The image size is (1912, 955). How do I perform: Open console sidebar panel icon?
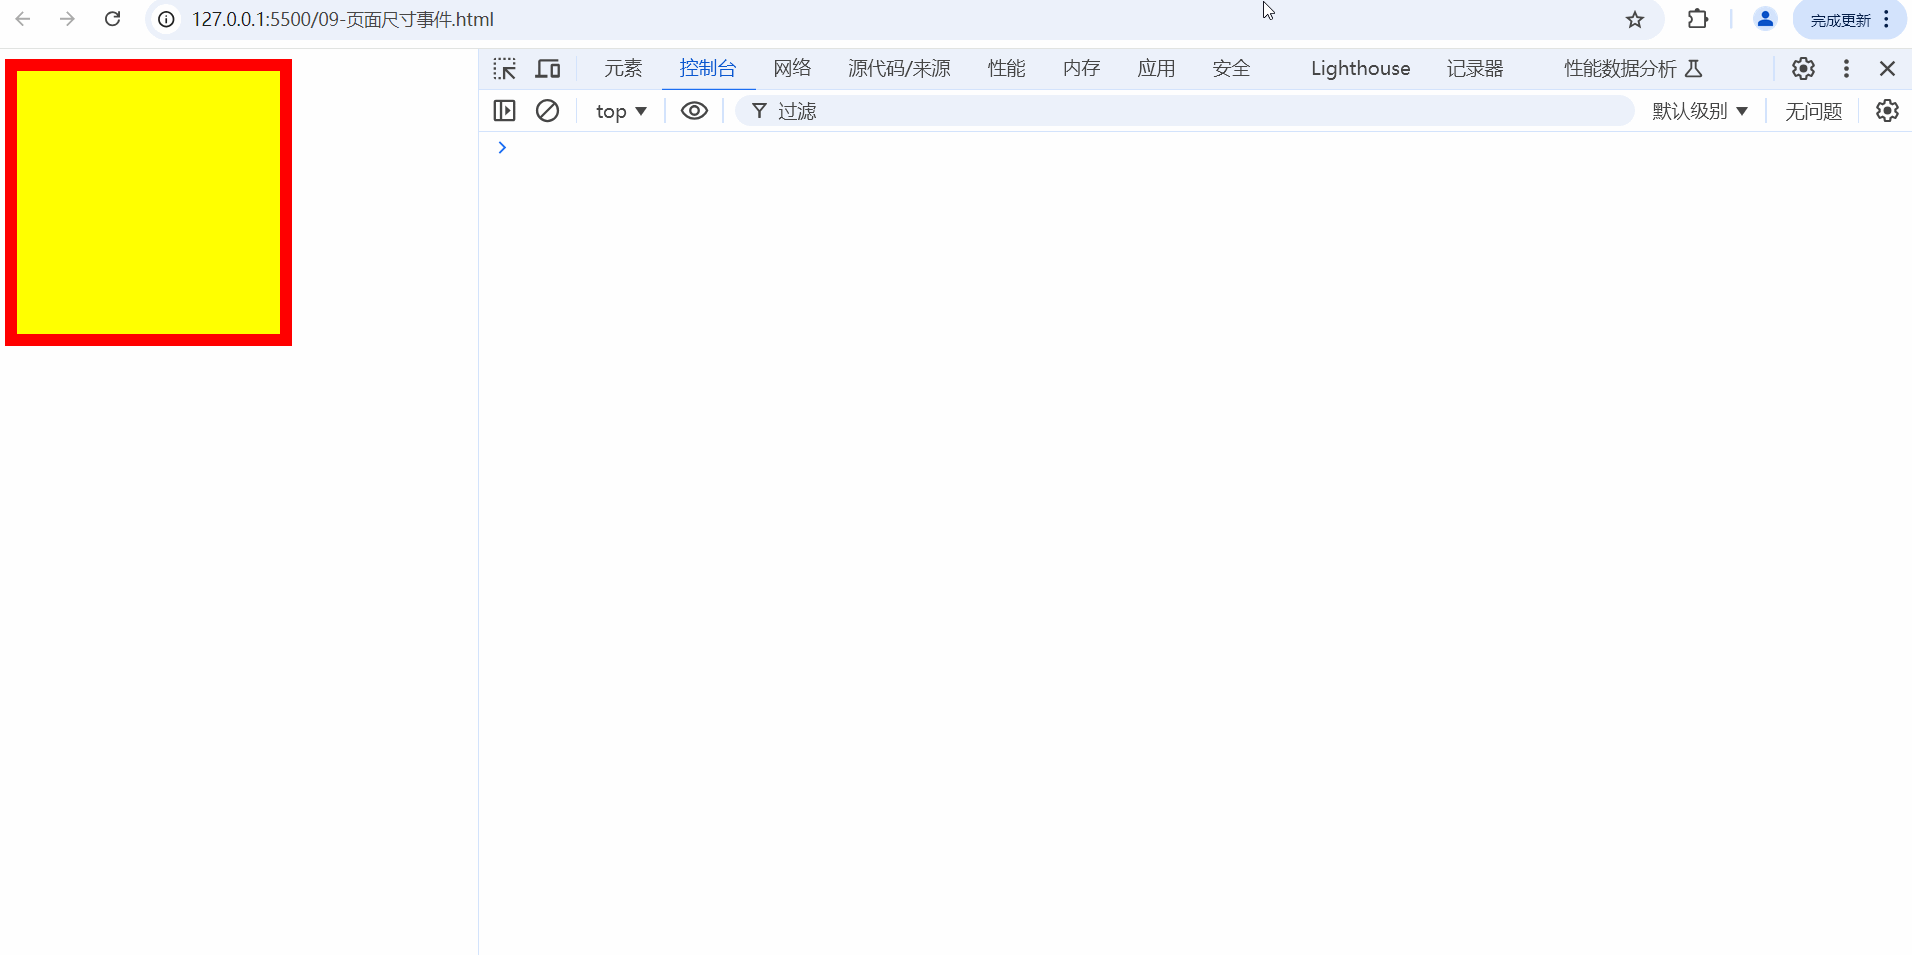[505, 110]
